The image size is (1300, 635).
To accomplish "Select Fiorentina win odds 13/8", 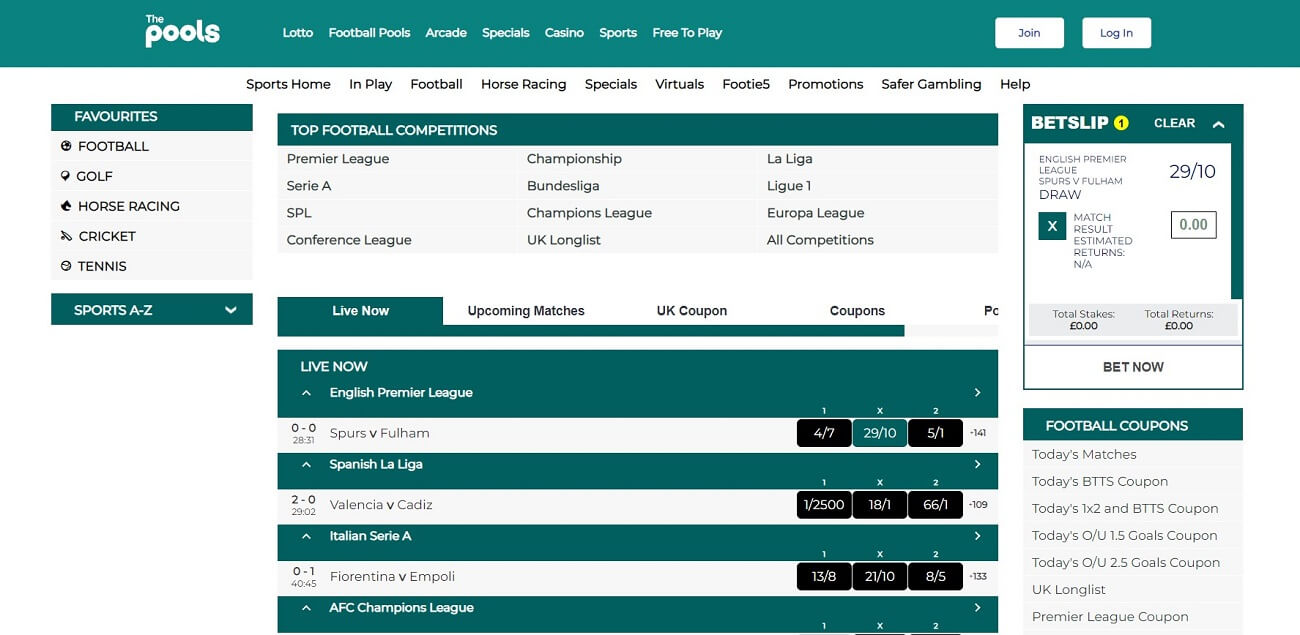I will [x=824, y=577].
